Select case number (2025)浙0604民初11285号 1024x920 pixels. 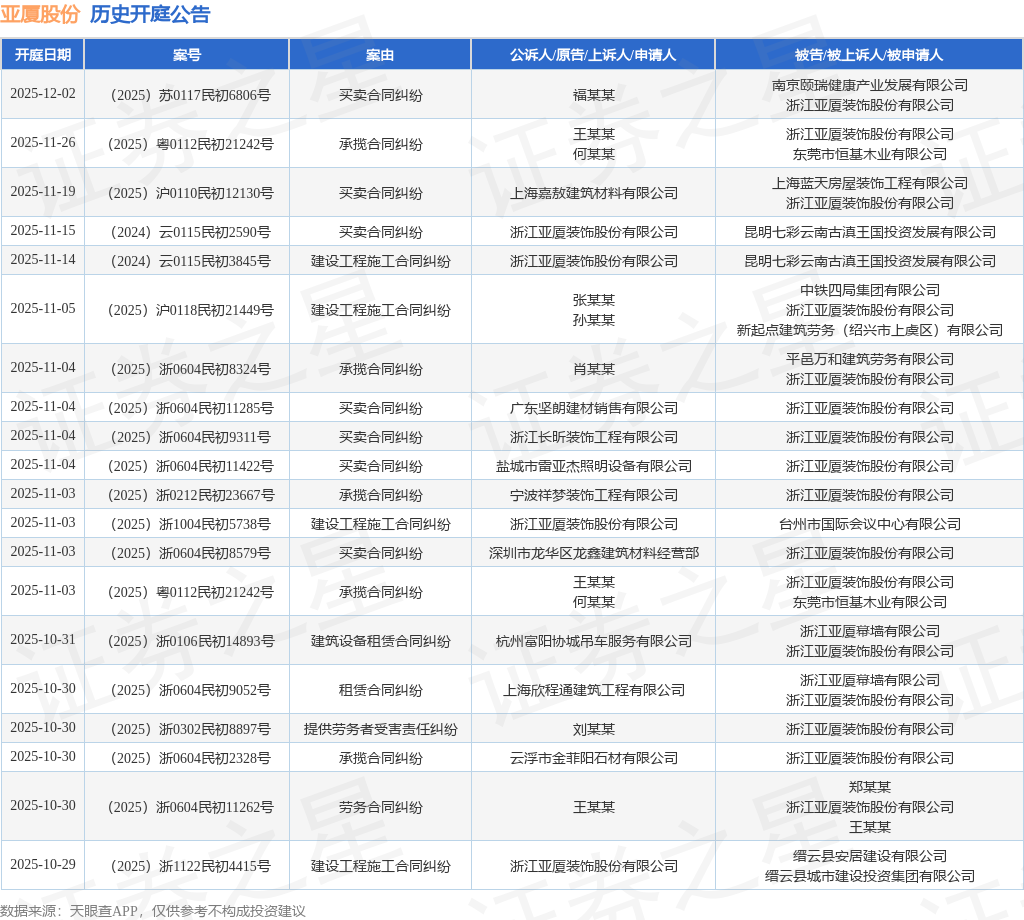coord(187,408)
